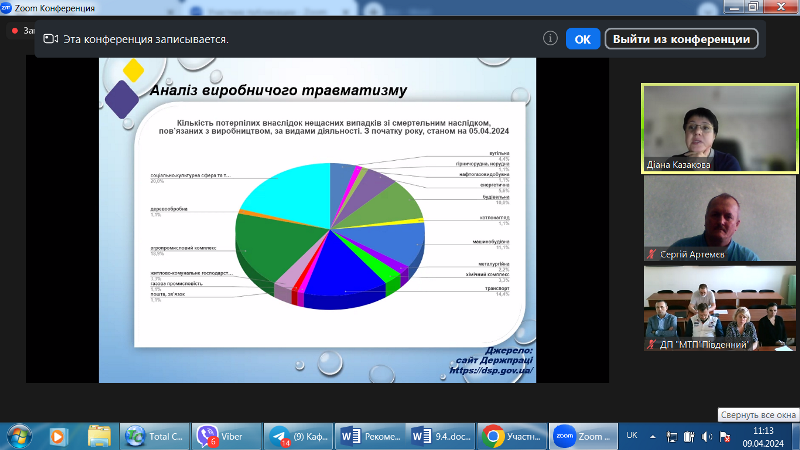Viewport: 800px width, 450px height.
Task: Click the 'Выйти из конференции' button
Action: pos(682,39)
